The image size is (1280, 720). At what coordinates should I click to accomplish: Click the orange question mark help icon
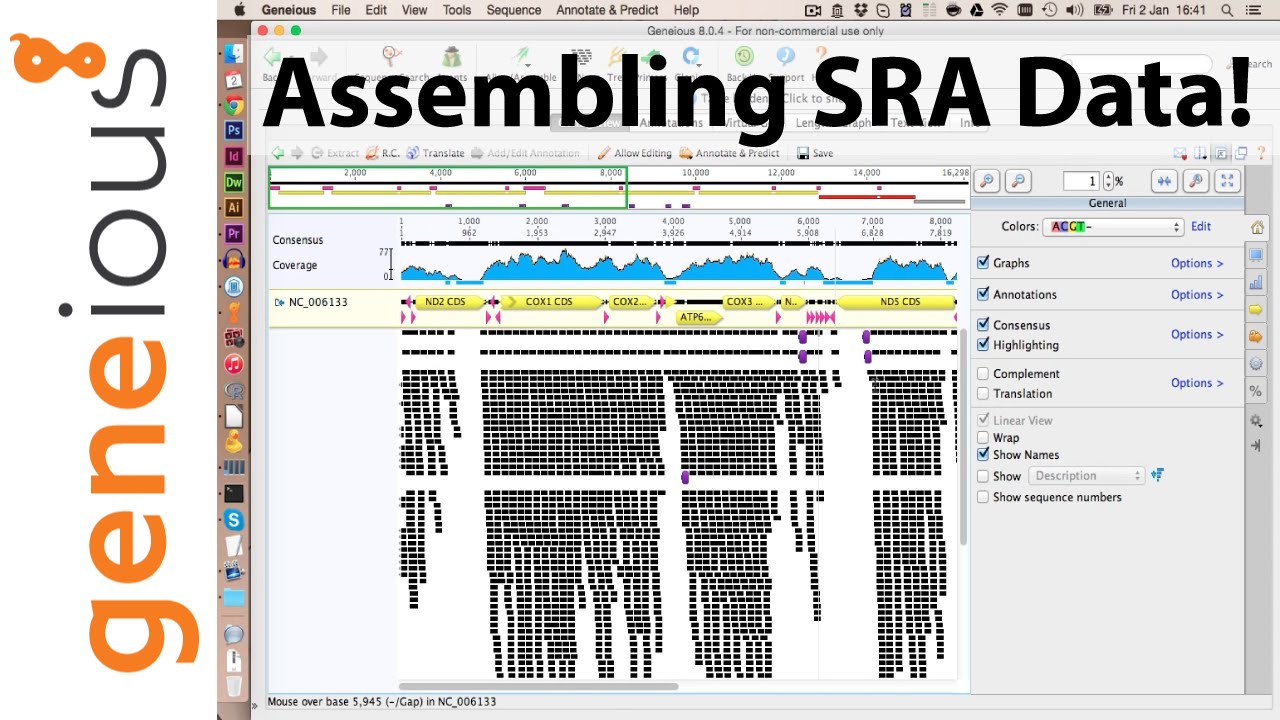coord(1262,153)
